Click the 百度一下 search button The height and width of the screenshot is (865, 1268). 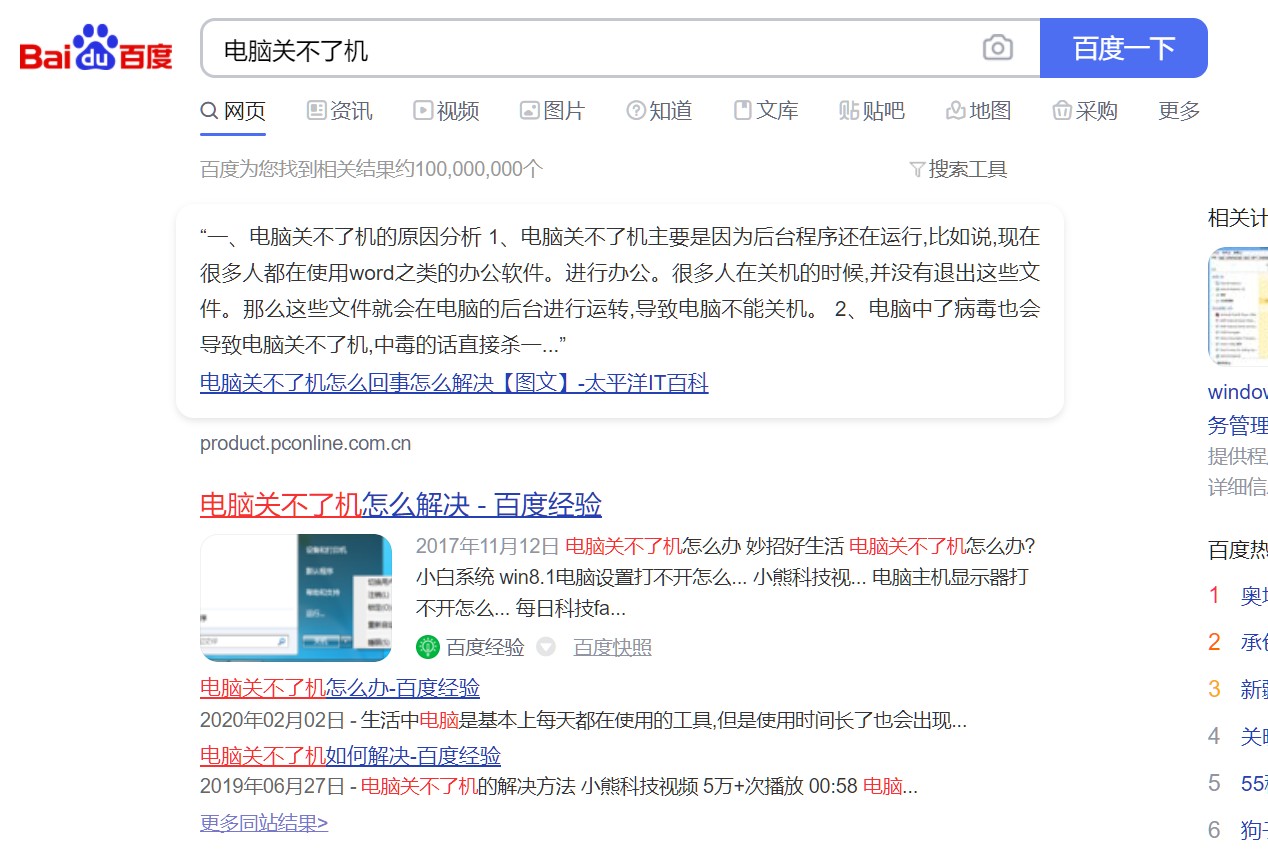(1124, 48)
